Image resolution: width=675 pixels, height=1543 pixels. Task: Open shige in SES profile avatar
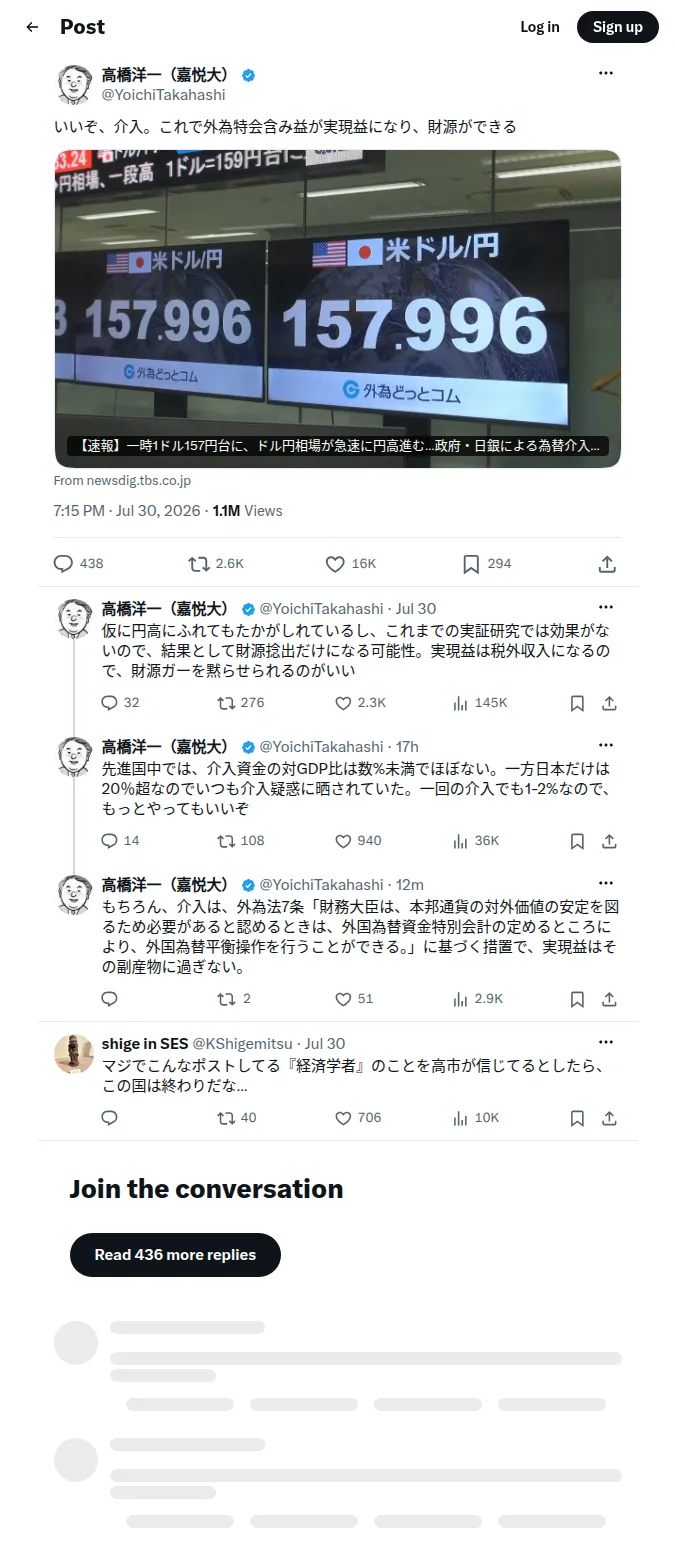click(73, 1054)
